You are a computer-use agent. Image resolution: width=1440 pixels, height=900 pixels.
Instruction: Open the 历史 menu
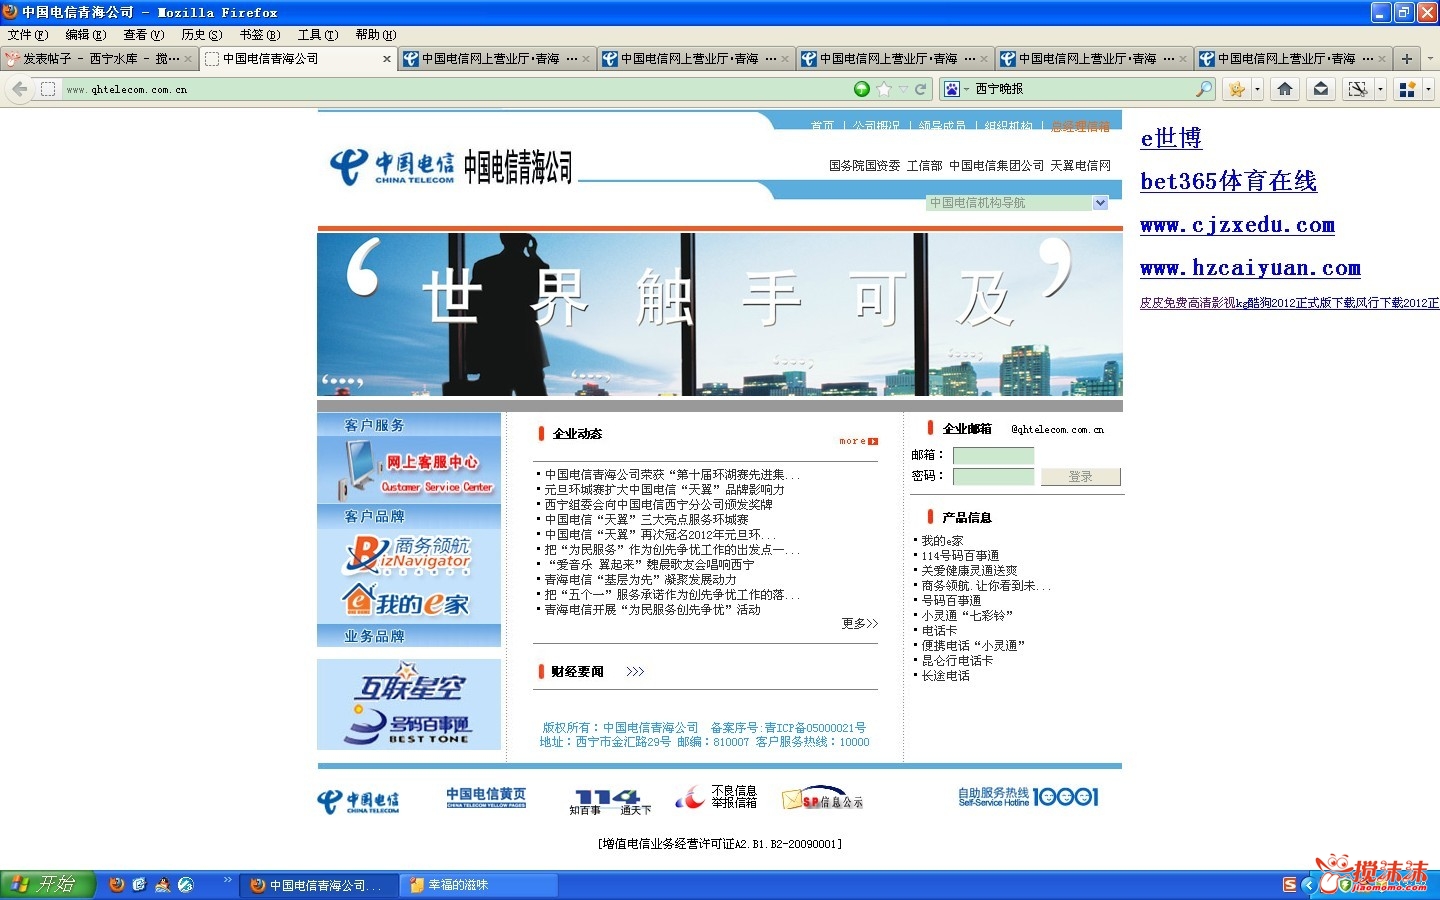click(202, 35)
